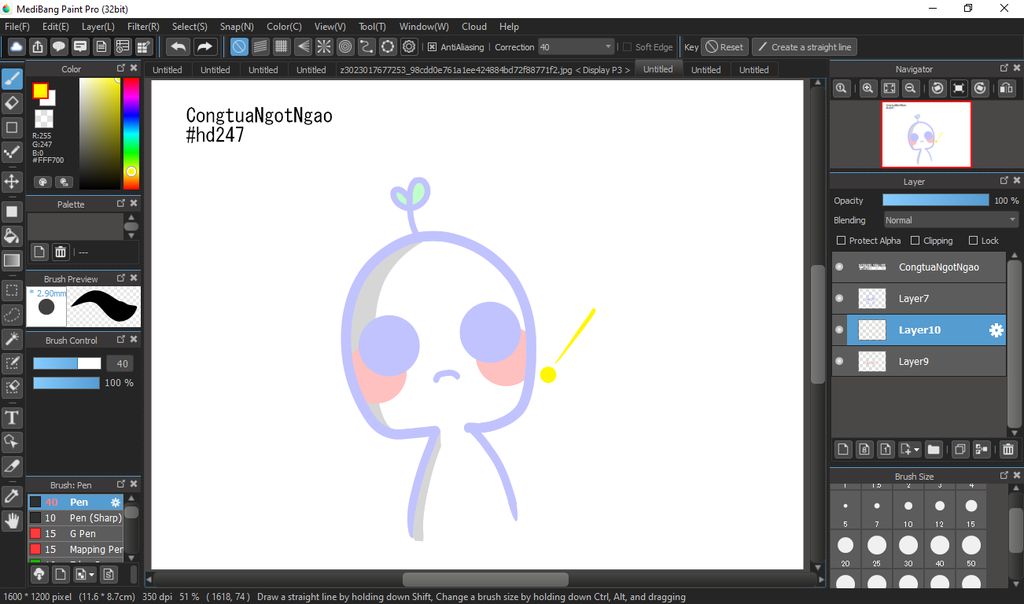Enable the Soft Edge checkbox
Image resolution: width=1024 pixels, height=604 pixels.
coord(627,47)
